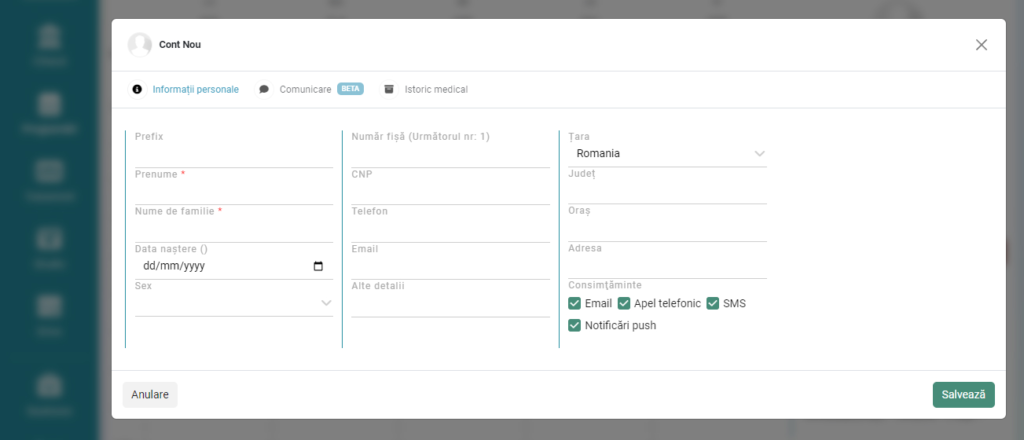Click the BETA badge next to Comunicare
This screenshot has width=1024, height=440.
[x=350, y=89]
